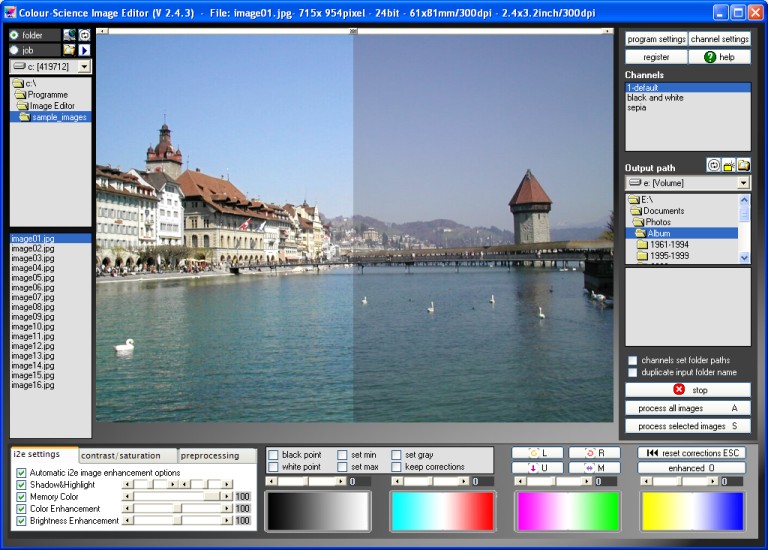Click the process all images button

pyautogui.click(x=687, y=408)
